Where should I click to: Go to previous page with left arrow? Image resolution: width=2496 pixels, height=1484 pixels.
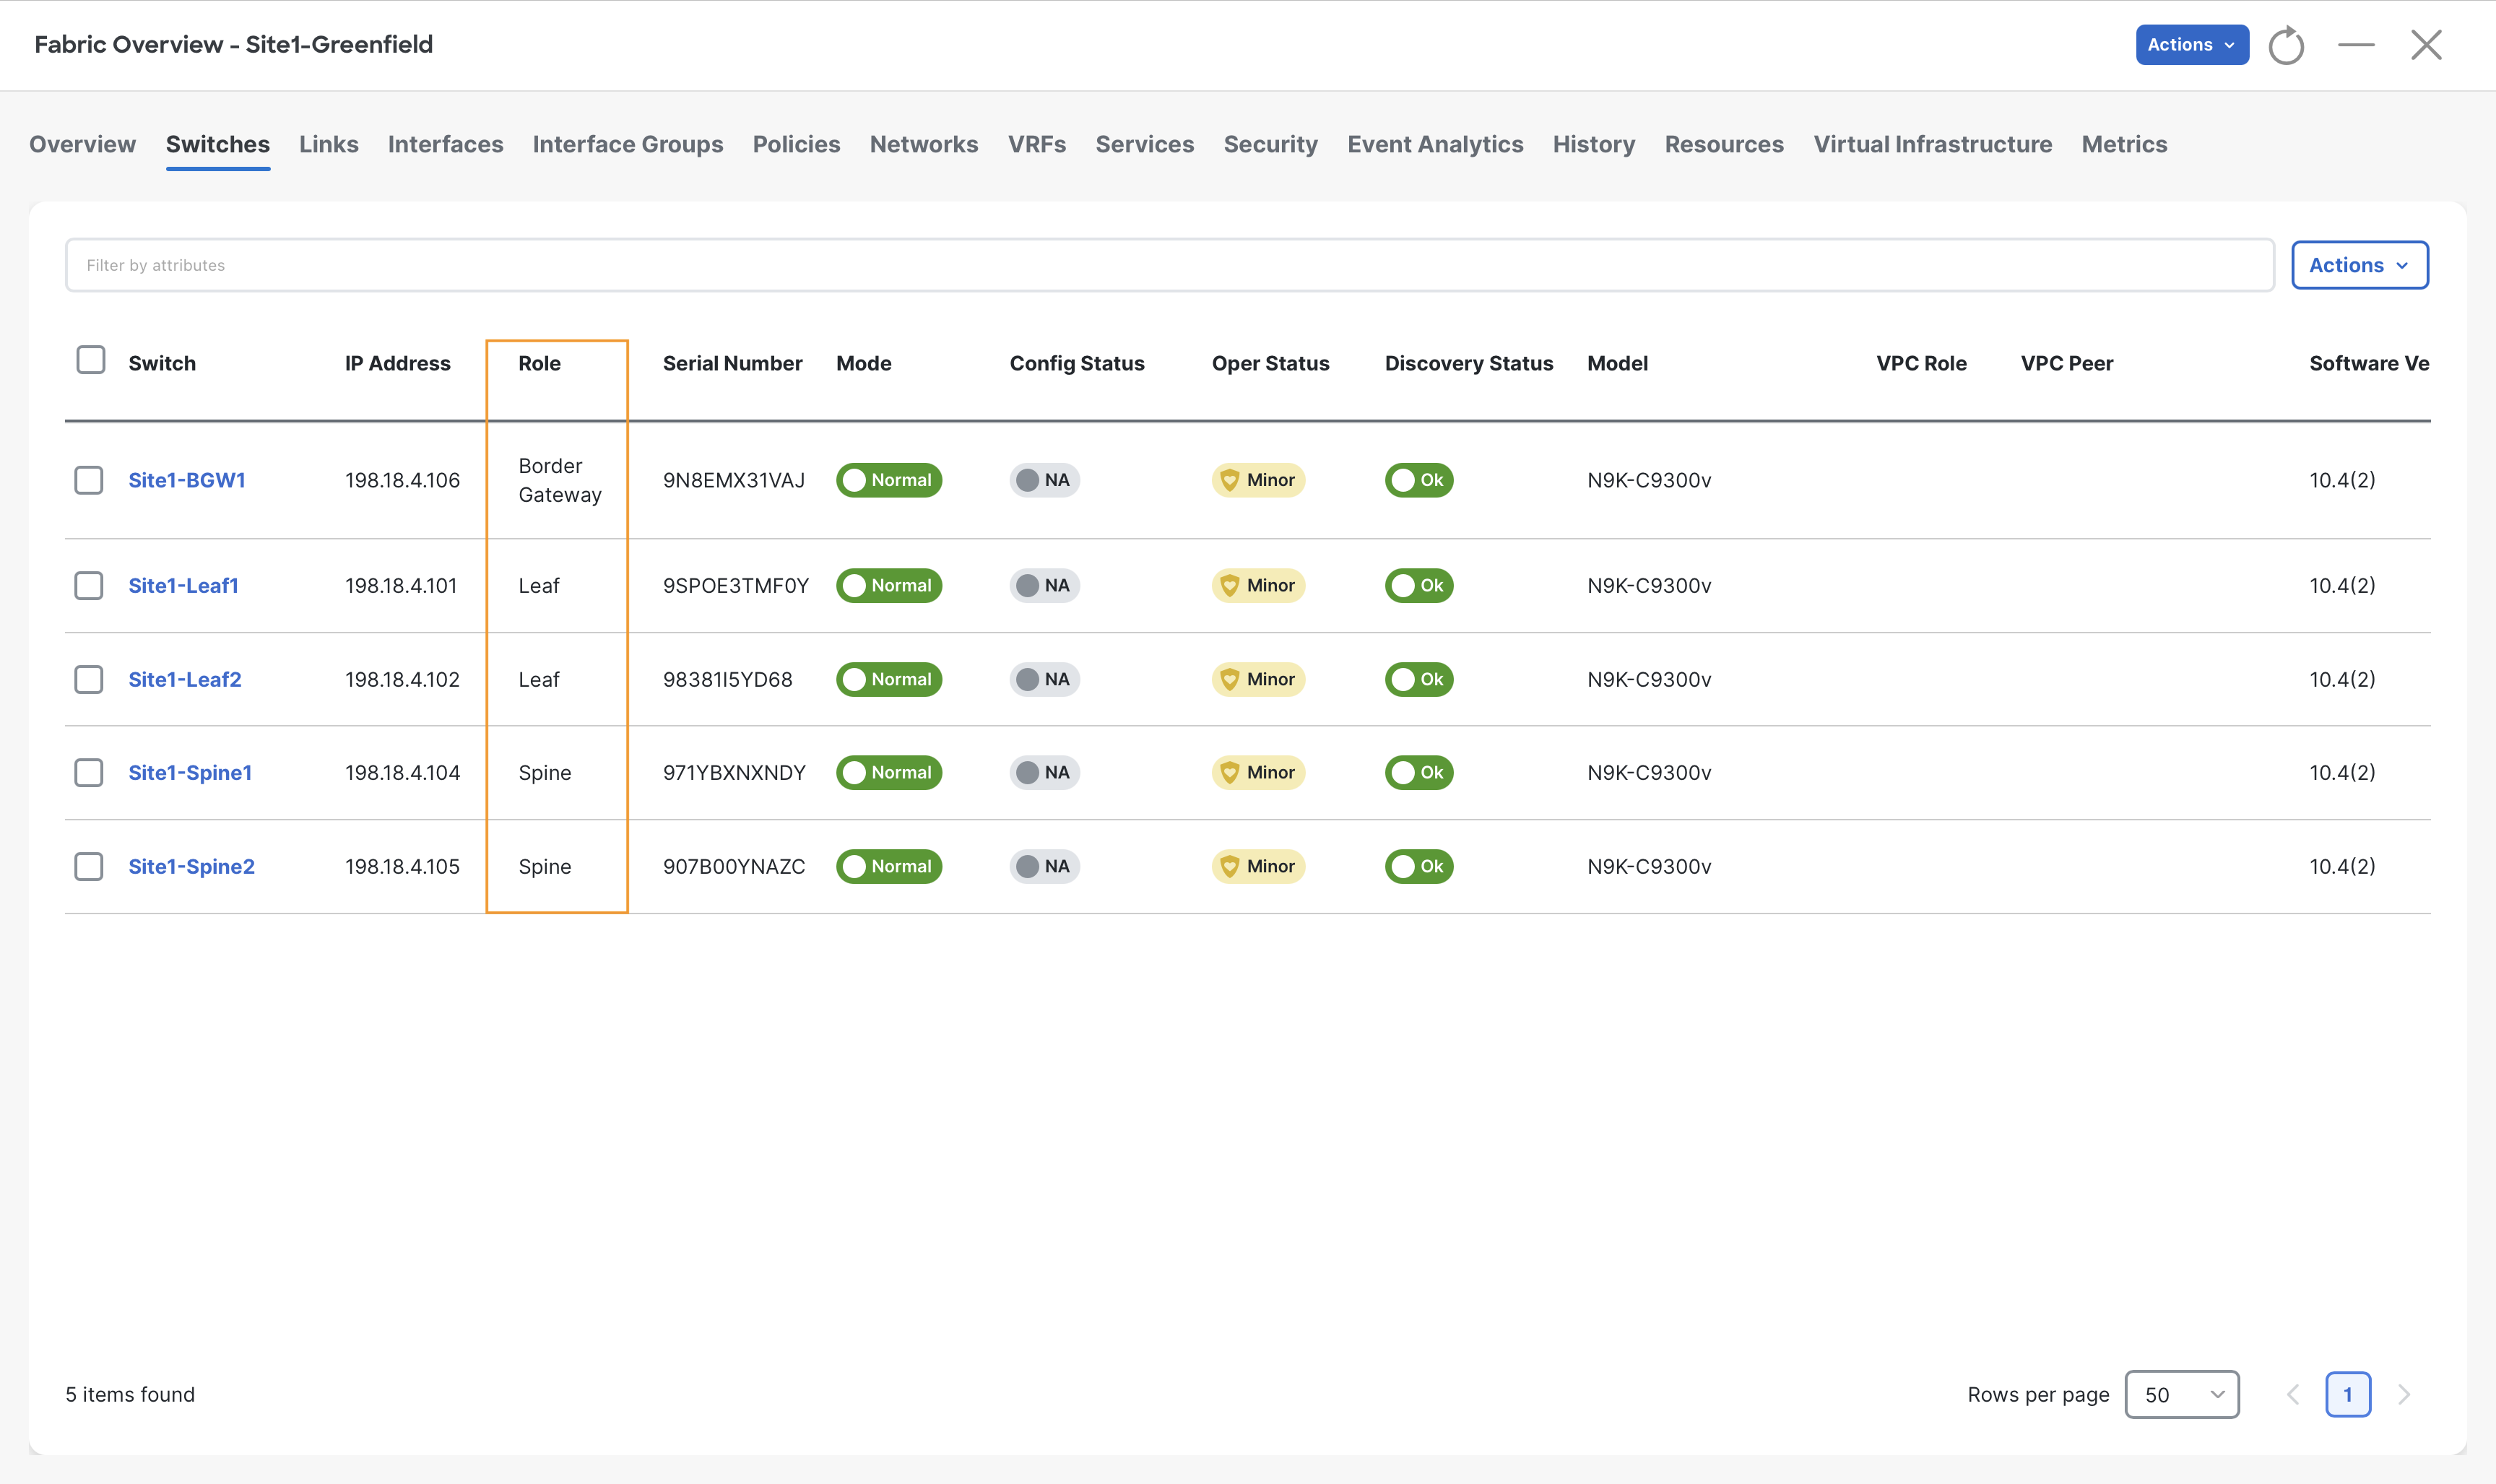pos(2292,1394)
